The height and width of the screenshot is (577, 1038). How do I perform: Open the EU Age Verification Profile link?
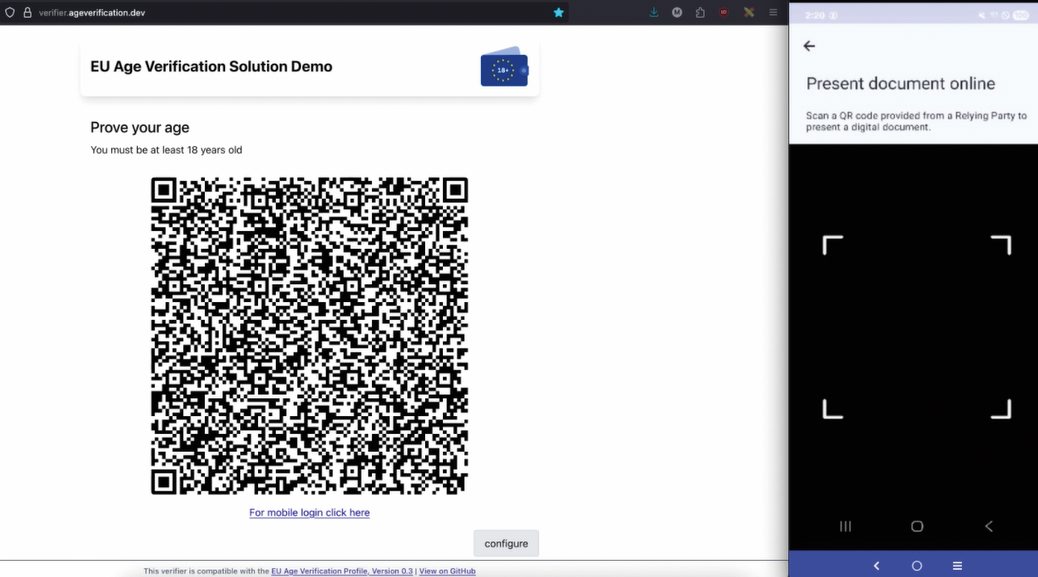[342, 571]
